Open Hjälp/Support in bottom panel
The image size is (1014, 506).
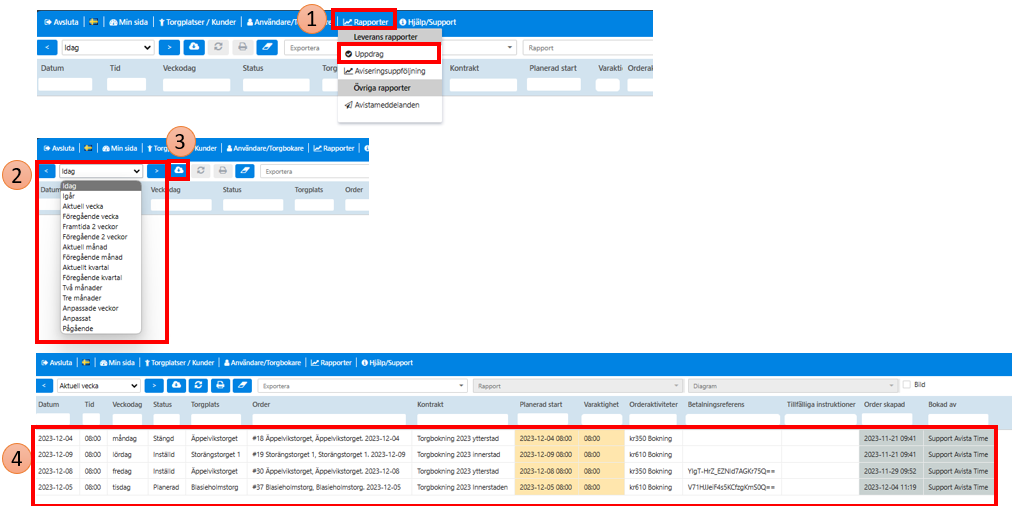point(387,362)
